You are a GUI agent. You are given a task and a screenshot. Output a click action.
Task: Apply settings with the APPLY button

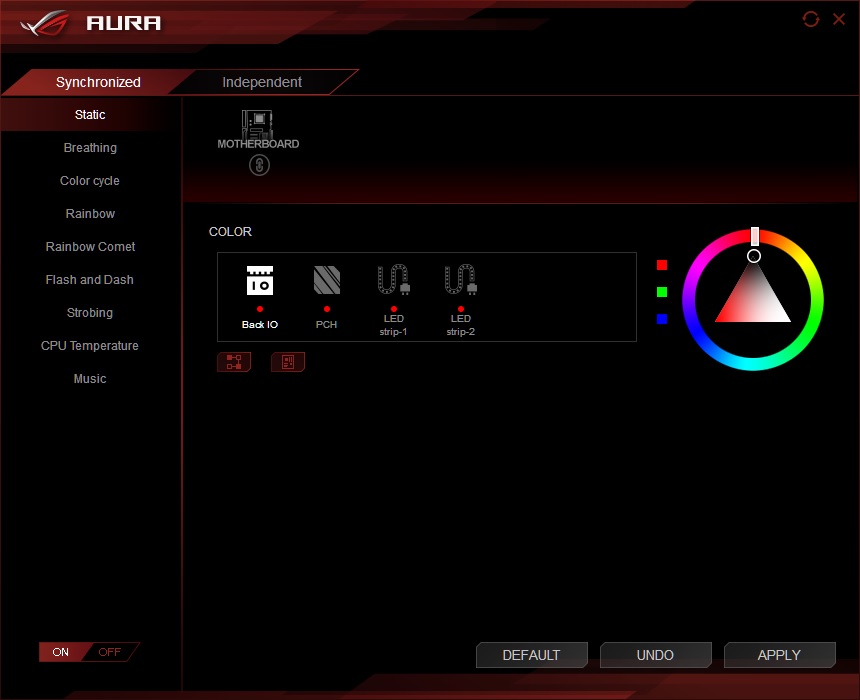point(779,655)
